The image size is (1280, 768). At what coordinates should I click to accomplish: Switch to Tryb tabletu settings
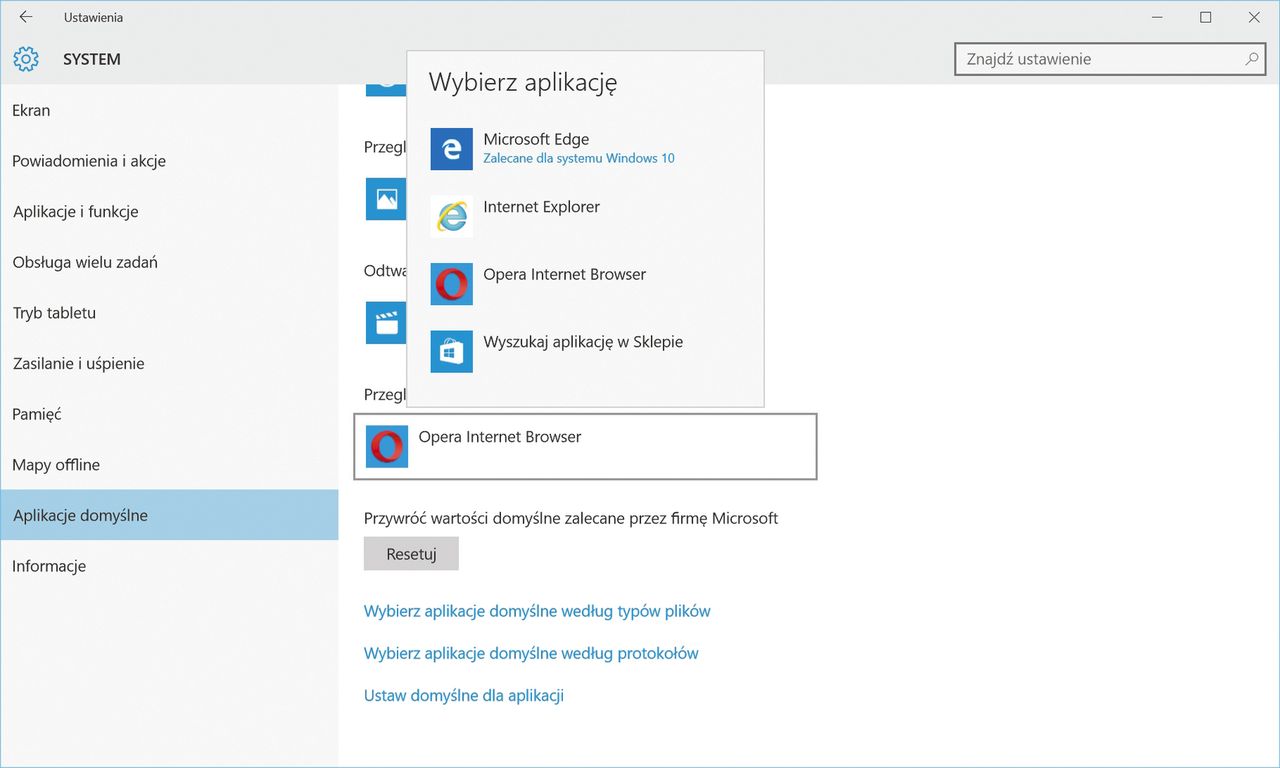pyautogui.click(x=169, y=313)
